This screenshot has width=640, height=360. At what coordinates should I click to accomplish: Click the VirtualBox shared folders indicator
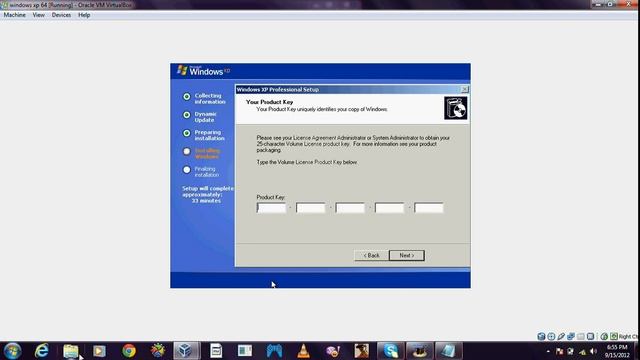(x=580, y=336)
